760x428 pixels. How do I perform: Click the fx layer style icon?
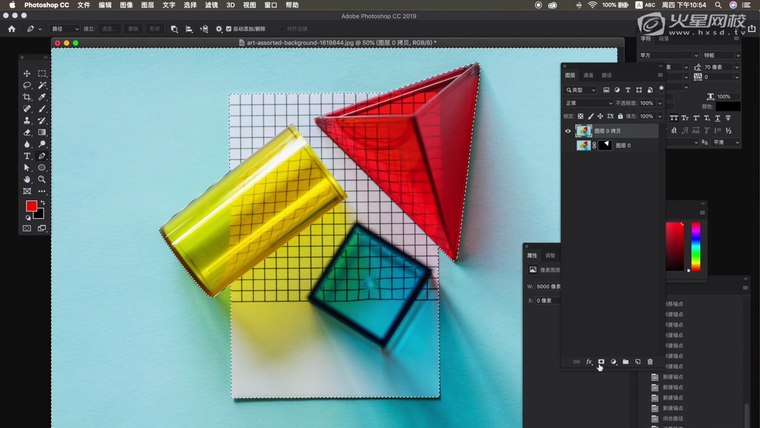pos(589,361)
